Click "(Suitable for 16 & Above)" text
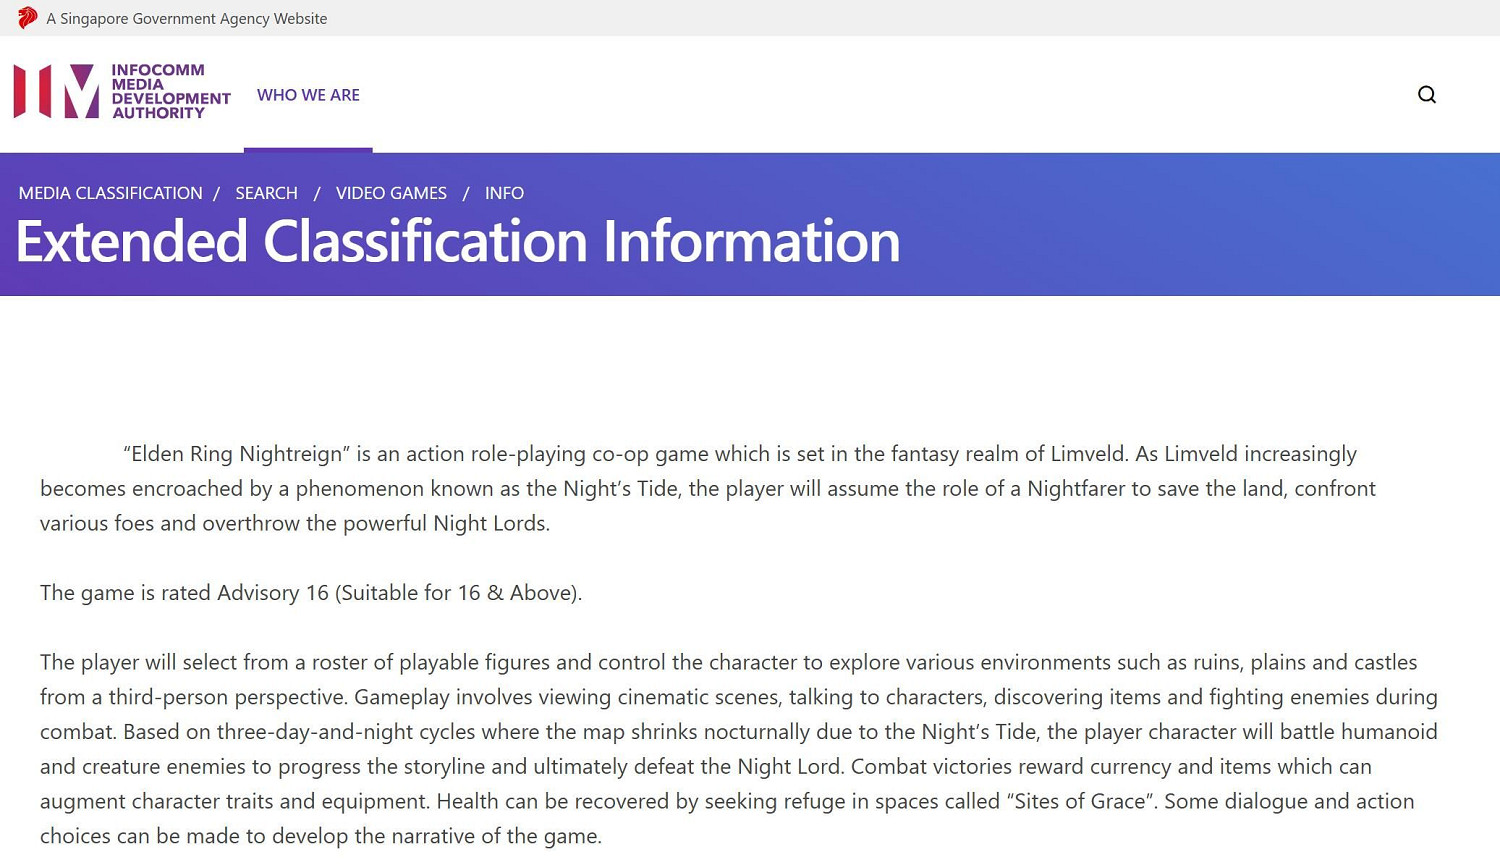Viewport: 1500px width, 865px height. coord(458,593)
